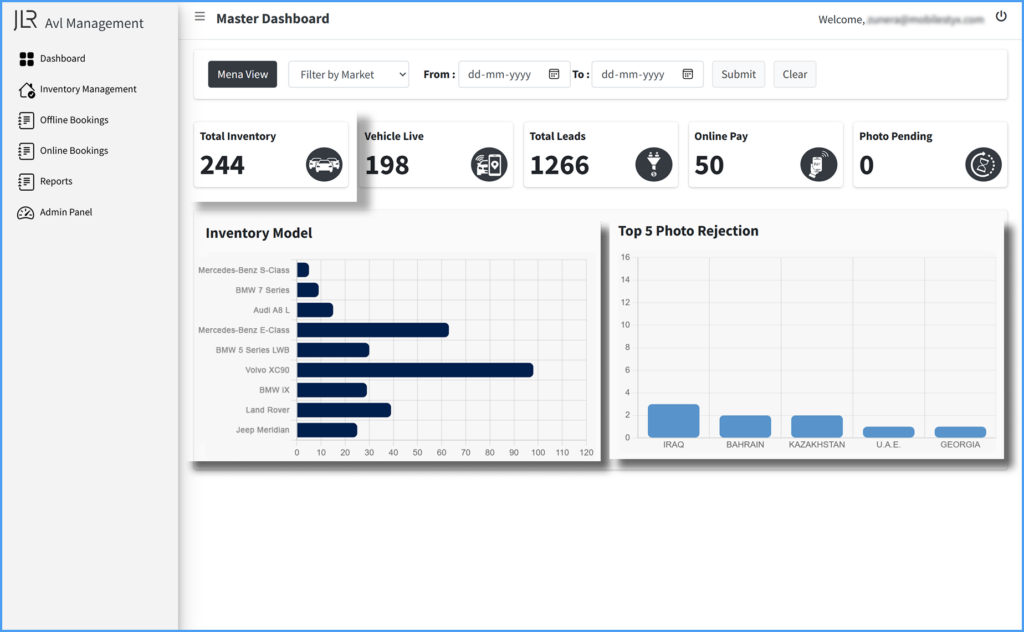
Task: Go to Offline Bookings
Action: pyautogui.click(x=73, y=120)
